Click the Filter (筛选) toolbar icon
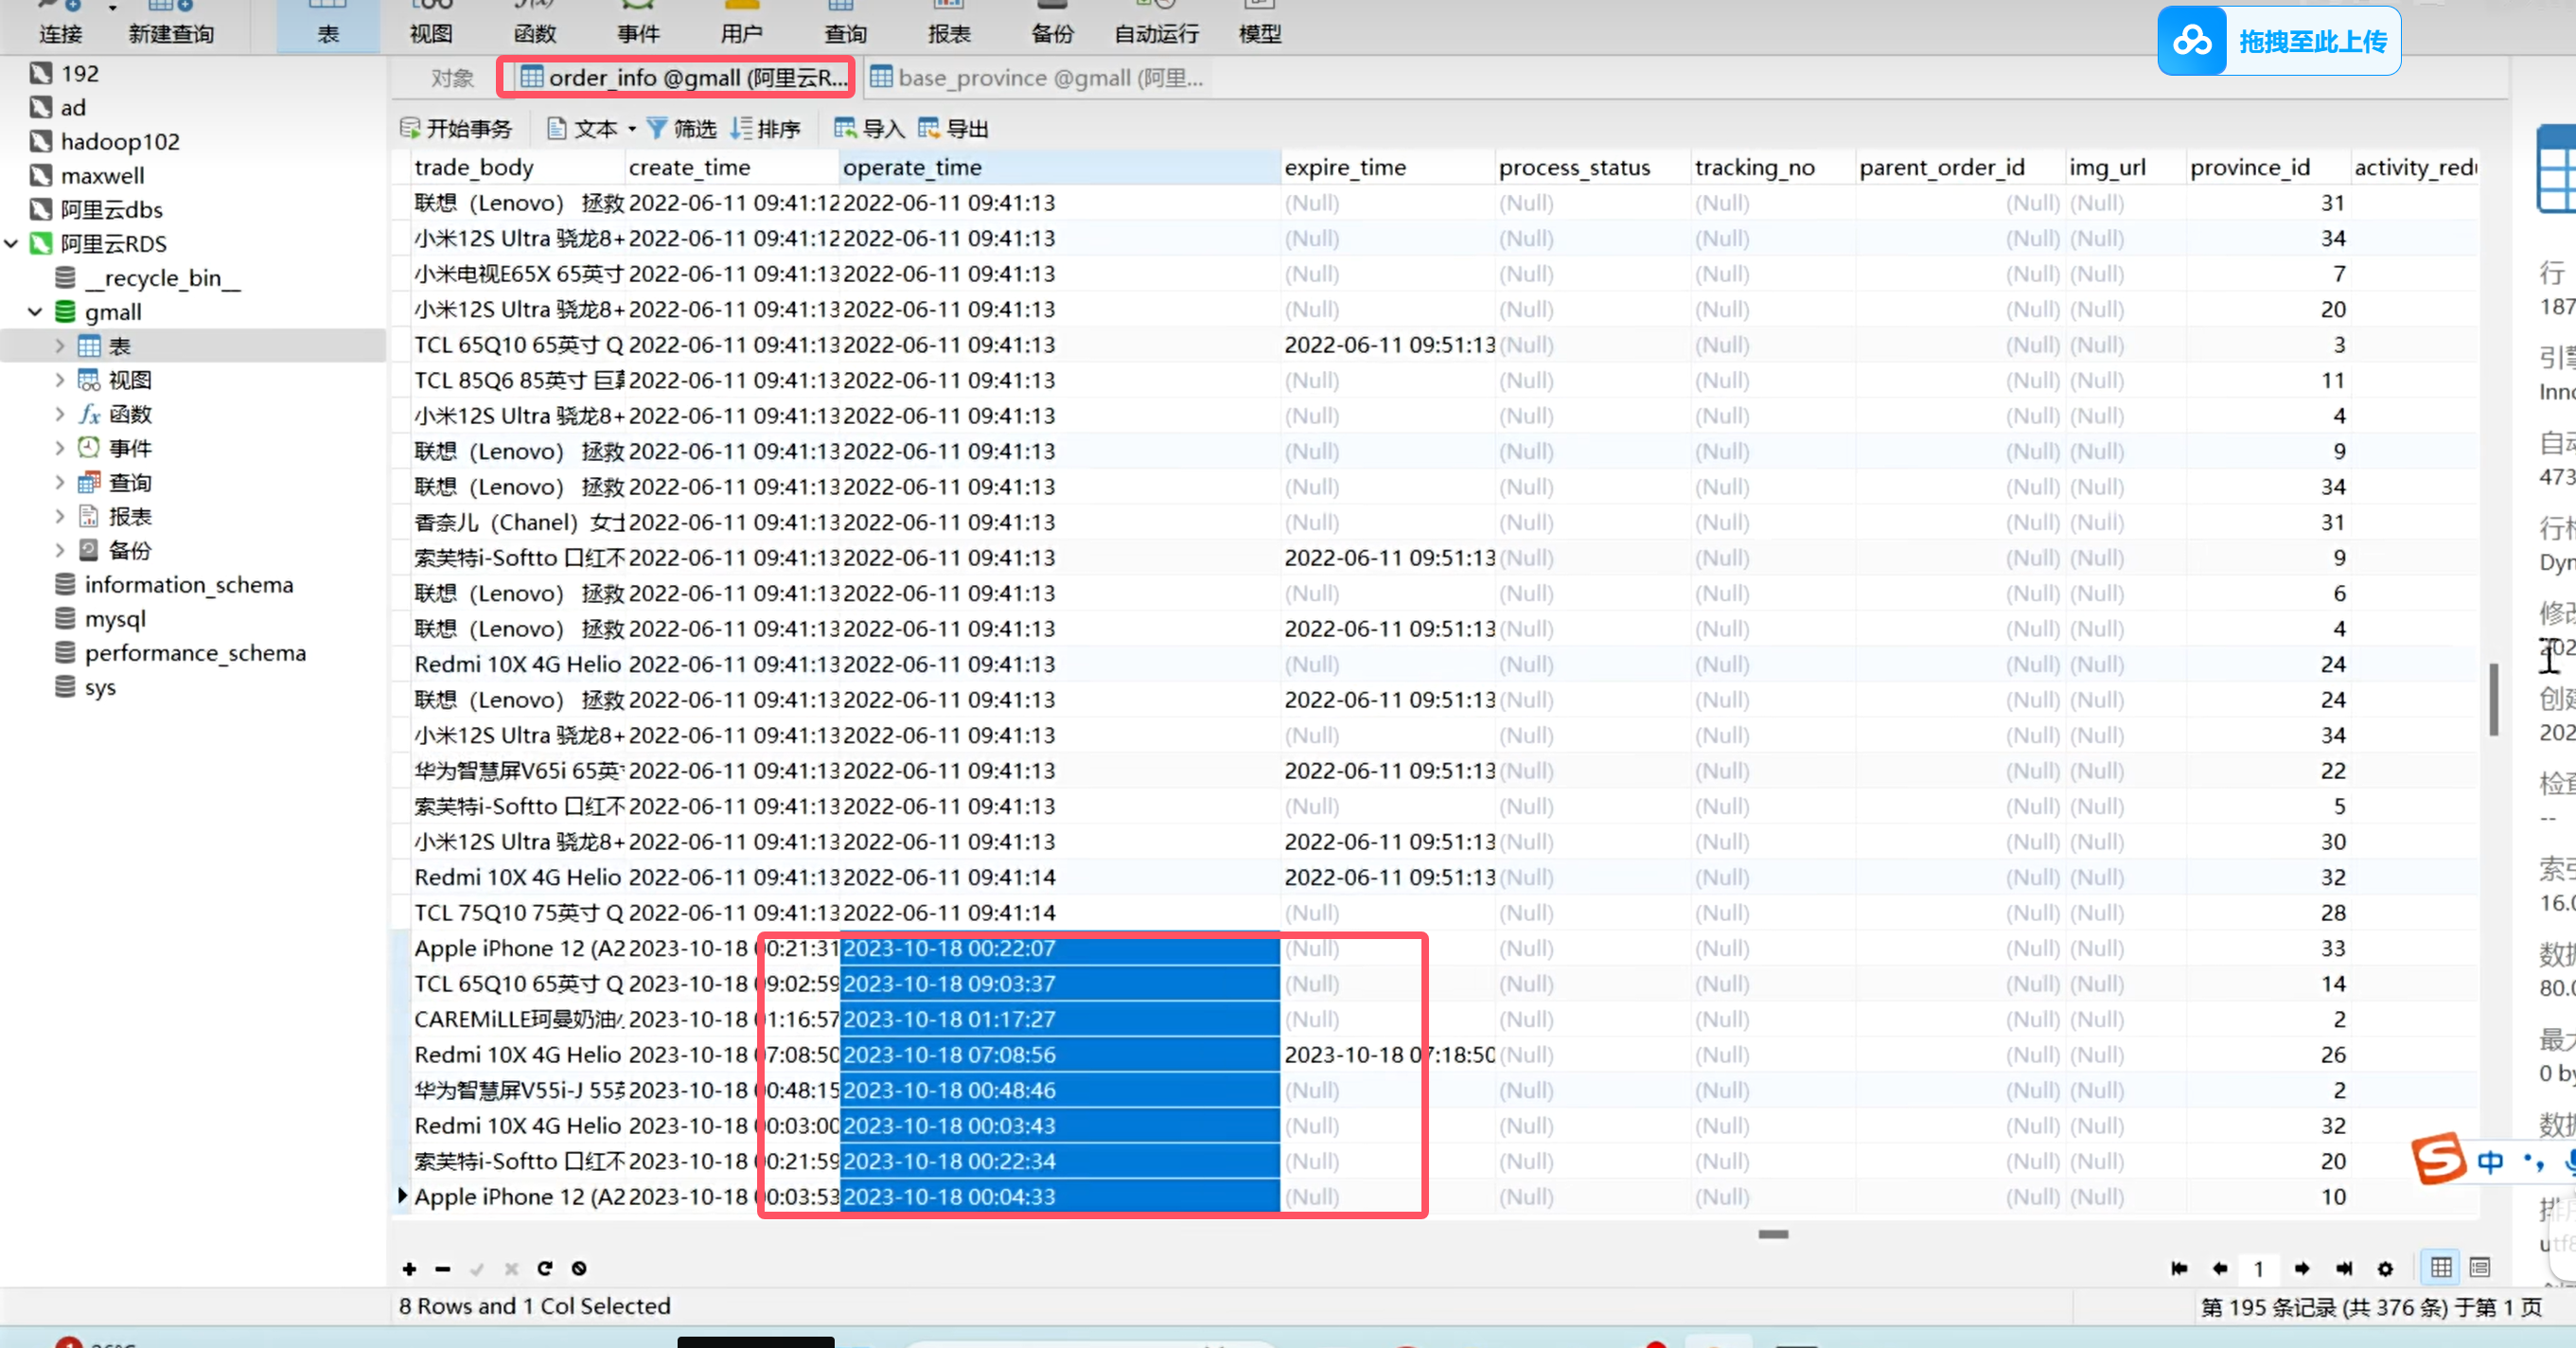The image size is (2576, 1348). [682, 128]
